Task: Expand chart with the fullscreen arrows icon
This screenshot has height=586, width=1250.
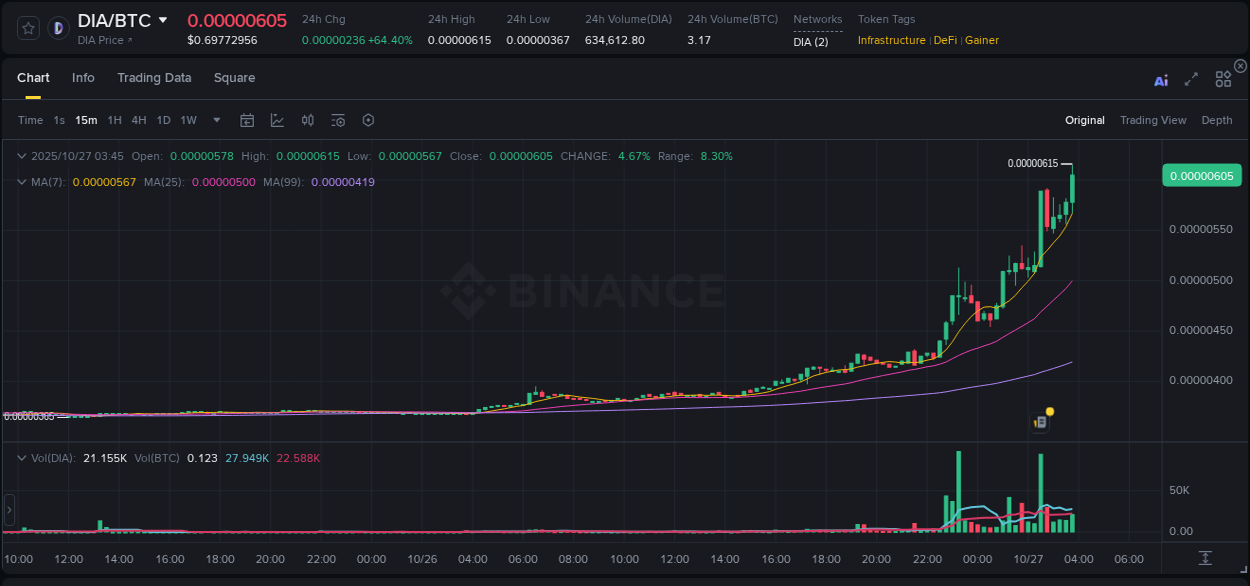Action: 1190,80
